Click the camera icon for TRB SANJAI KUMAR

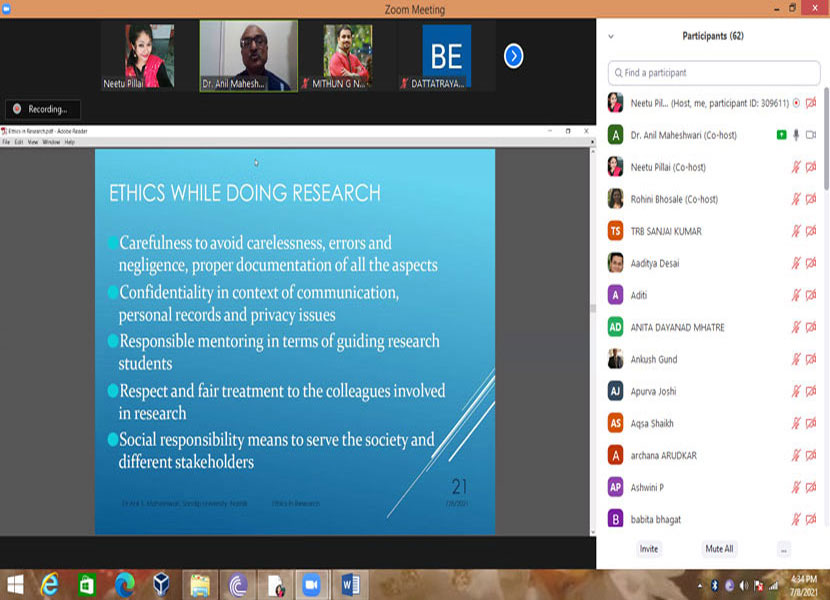(x=811, y=231)
